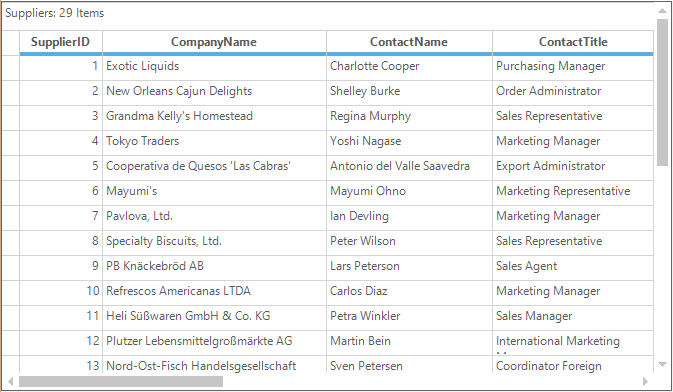
Task: Select the Charlotte Cooper contact cell
Action: click(x=409, y=68)
